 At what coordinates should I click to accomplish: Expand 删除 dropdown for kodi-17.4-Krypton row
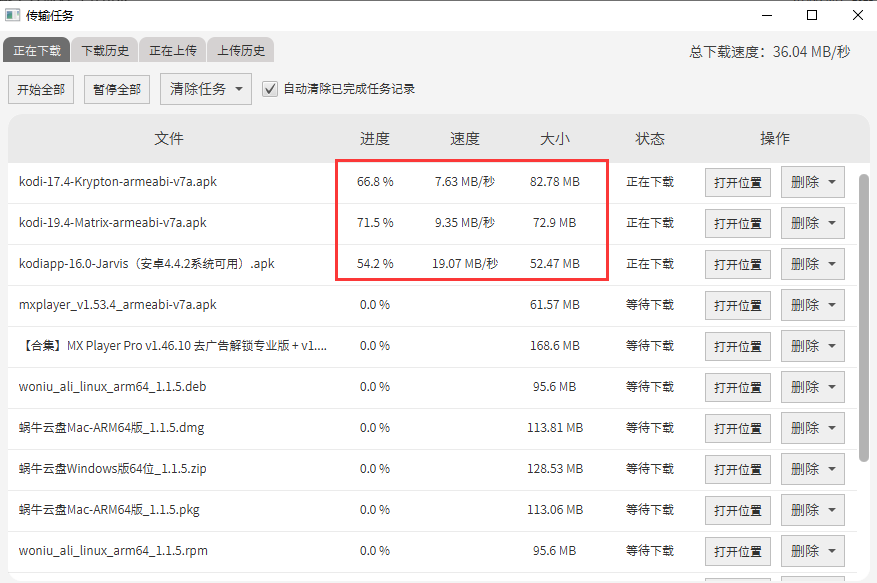tap(813, 182)
